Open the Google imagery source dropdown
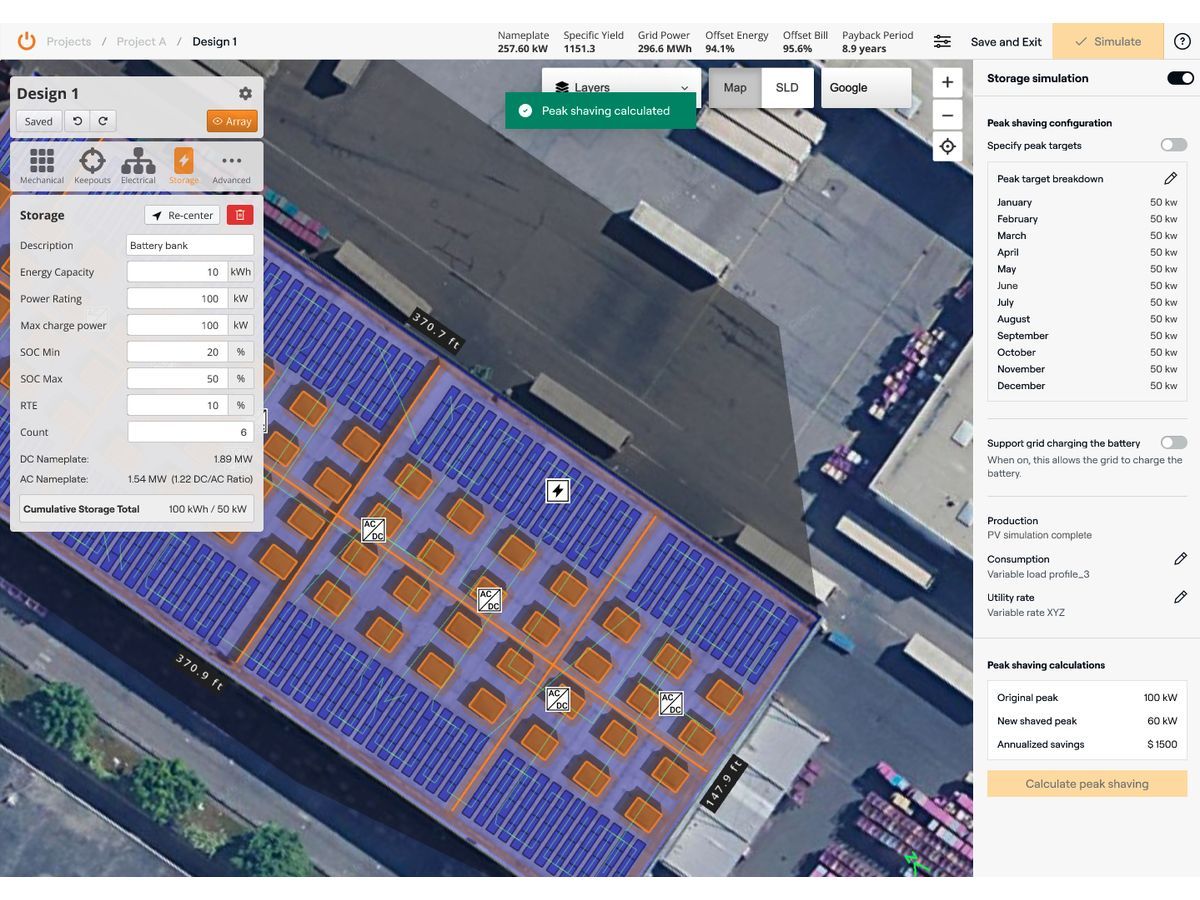1200x900 pixels. click(866, 87)
